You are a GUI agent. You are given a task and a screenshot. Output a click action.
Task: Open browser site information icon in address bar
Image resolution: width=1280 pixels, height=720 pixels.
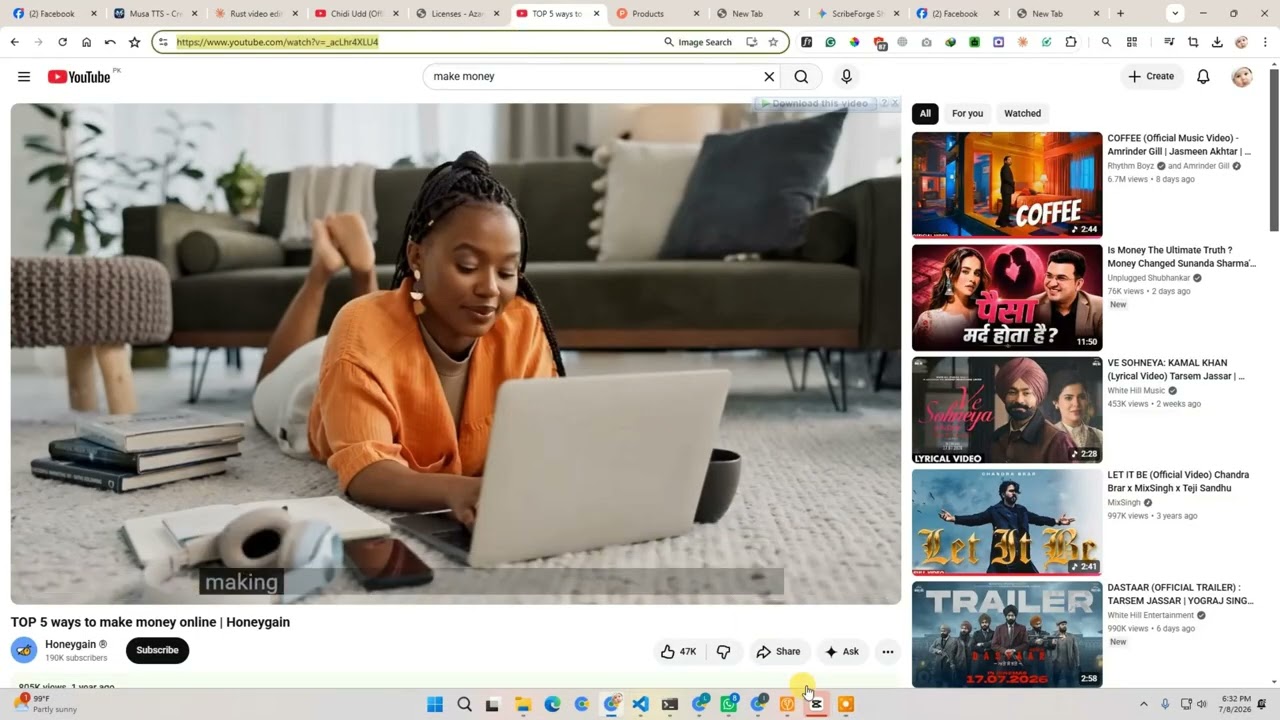[163, 42]
